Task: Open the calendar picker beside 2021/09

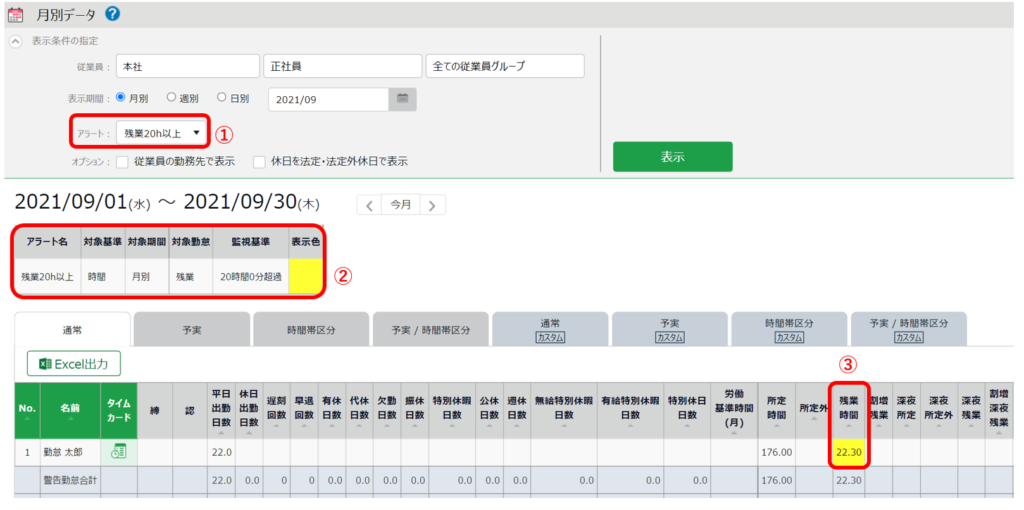Action: (x=403, y=99)
